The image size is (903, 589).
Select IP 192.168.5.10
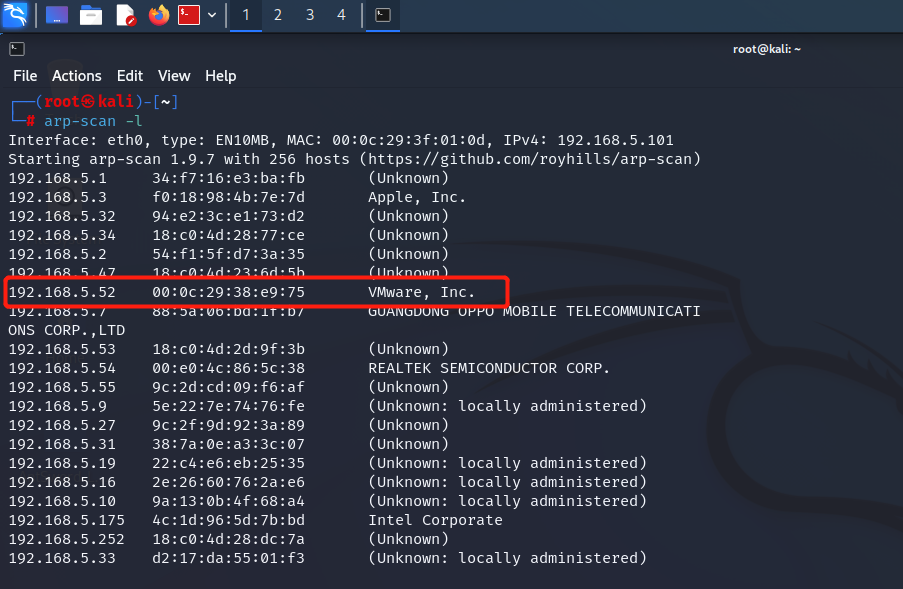pyautogui.click(x=62, y=501)
